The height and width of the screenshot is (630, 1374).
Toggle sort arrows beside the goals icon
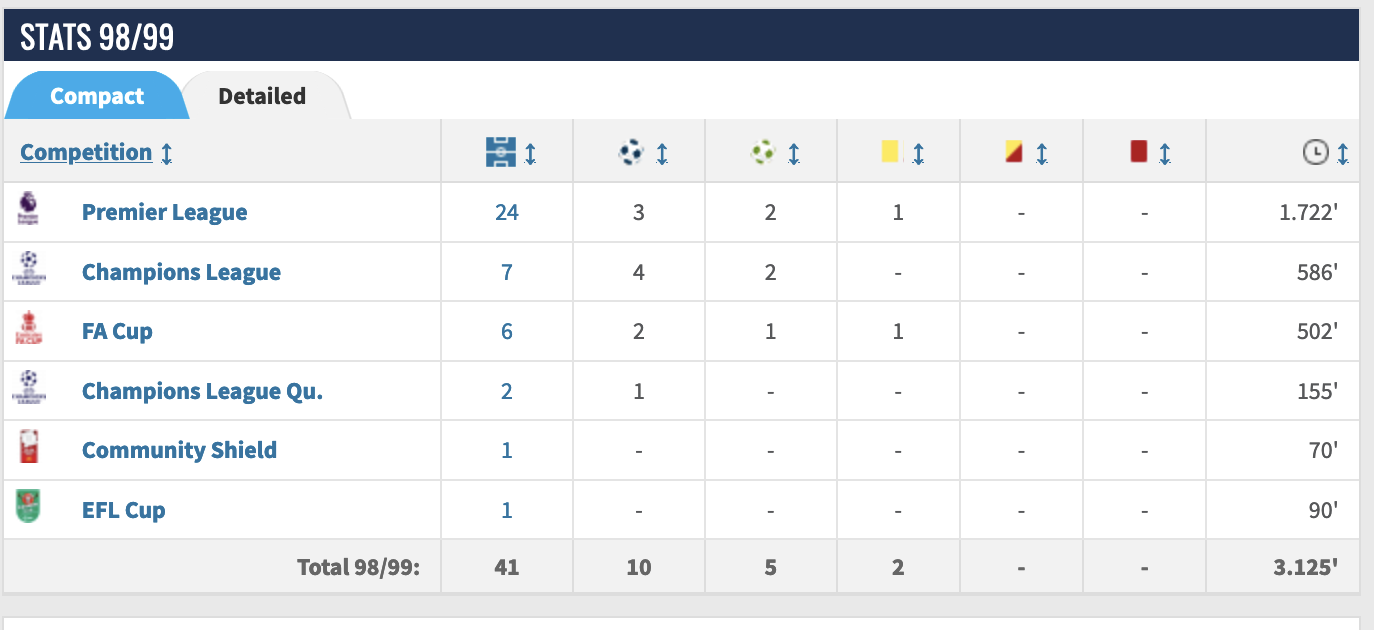pos(662,154)
